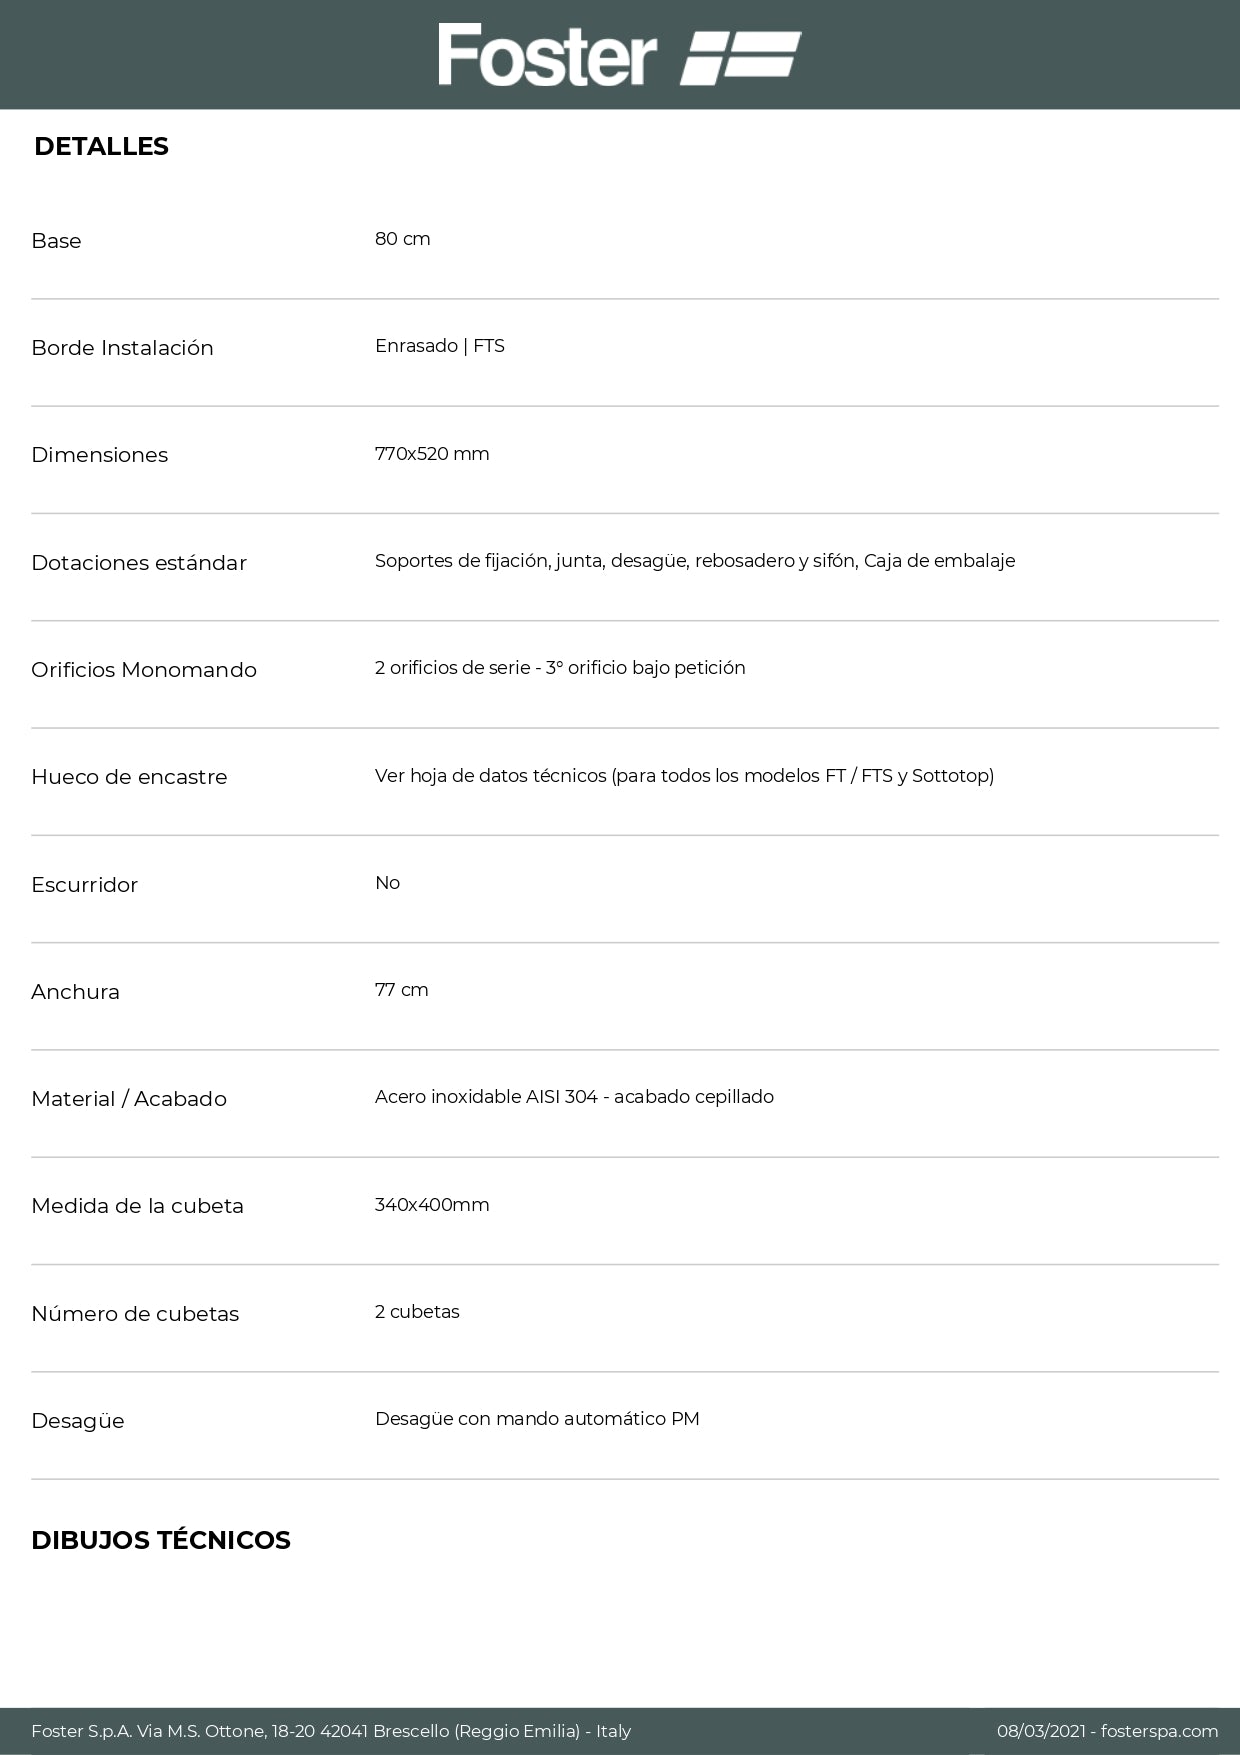Click the 340x400mm cubeta measurement
The image size is (1240, 1755).
pyautogui.click(x=432, y=1205)
